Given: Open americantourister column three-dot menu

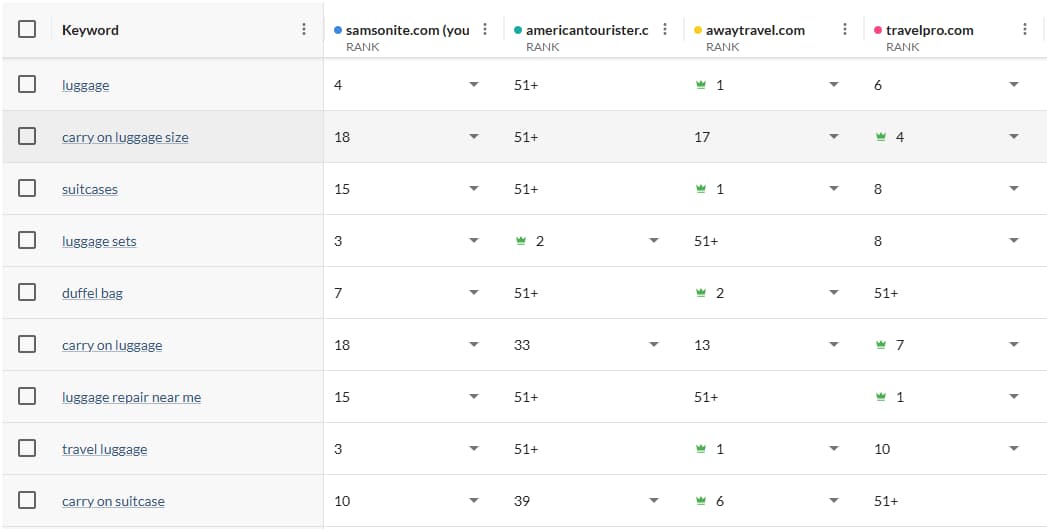Looking at the screenshot, I should coord(665,30).
